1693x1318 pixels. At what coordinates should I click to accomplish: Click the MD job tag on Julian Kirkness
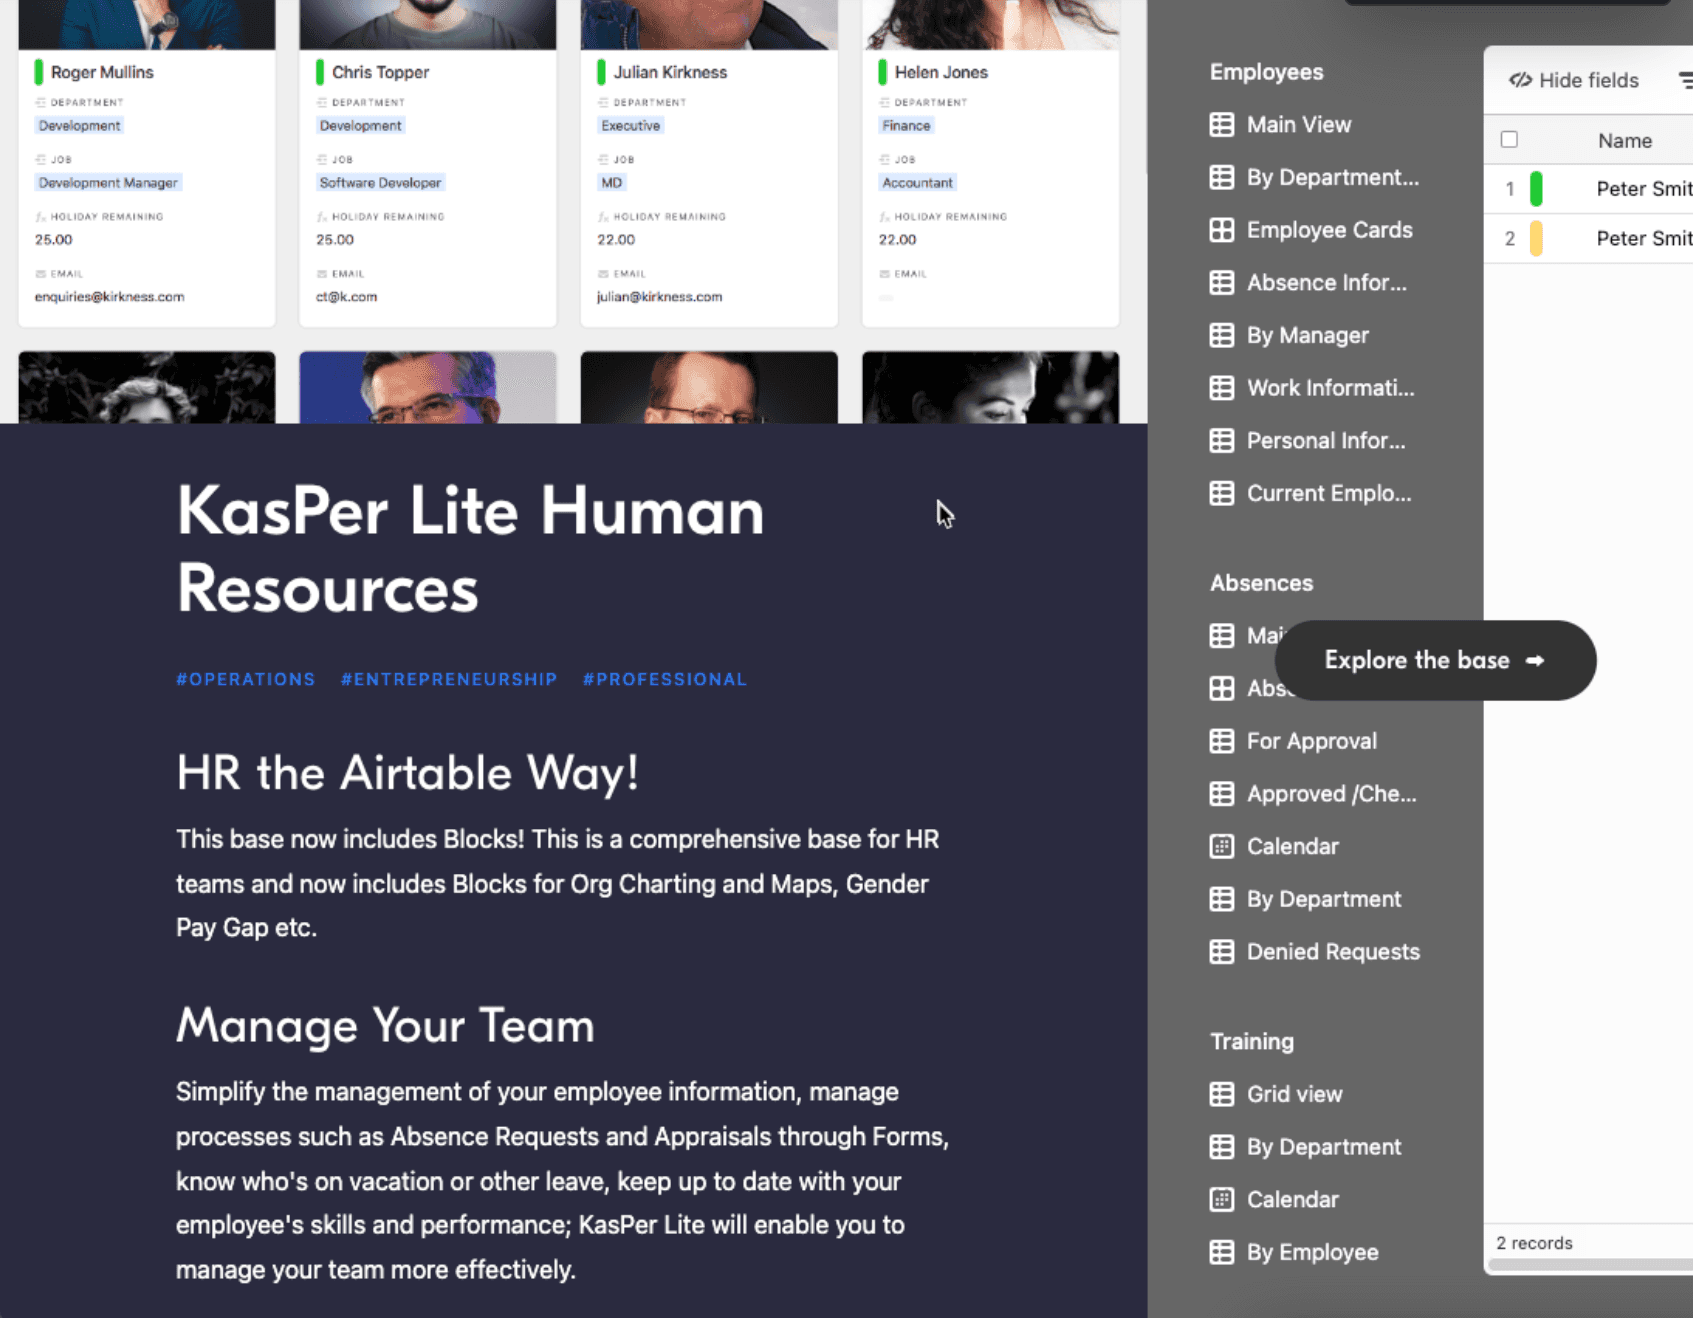click(x=611, y=183)
